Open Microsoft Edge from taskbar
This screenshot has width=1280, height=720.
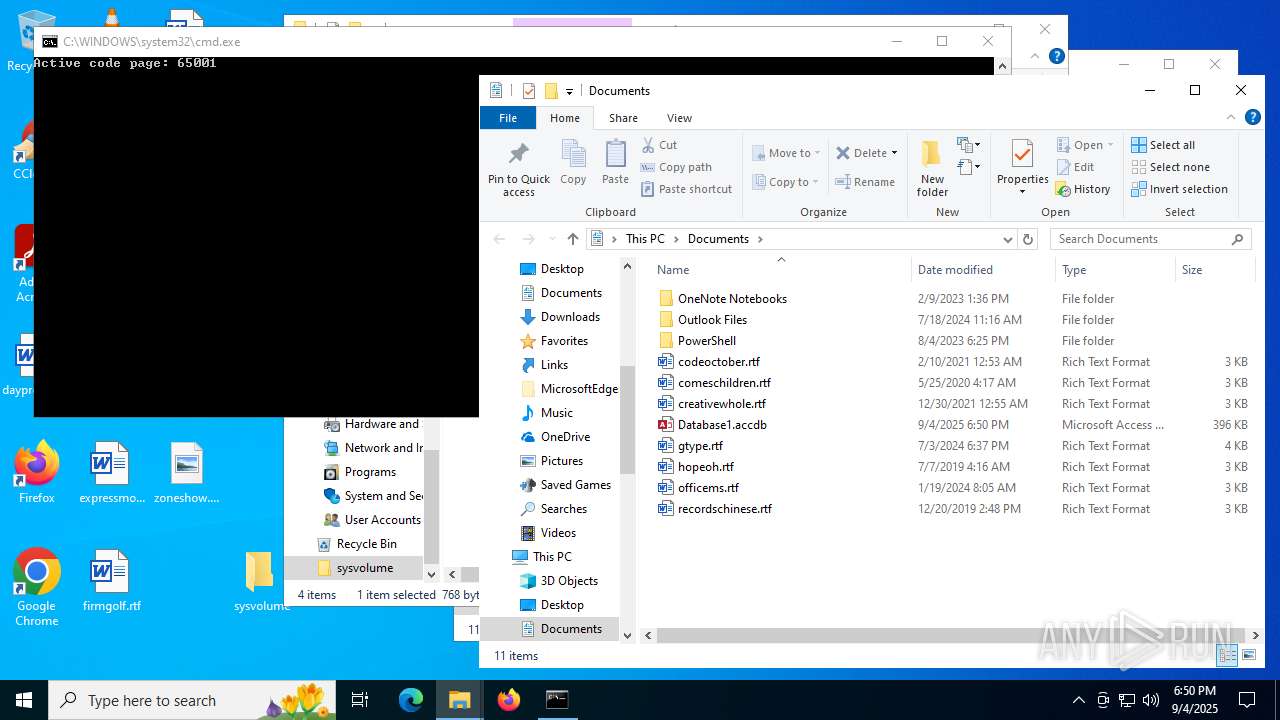point(411,700)
